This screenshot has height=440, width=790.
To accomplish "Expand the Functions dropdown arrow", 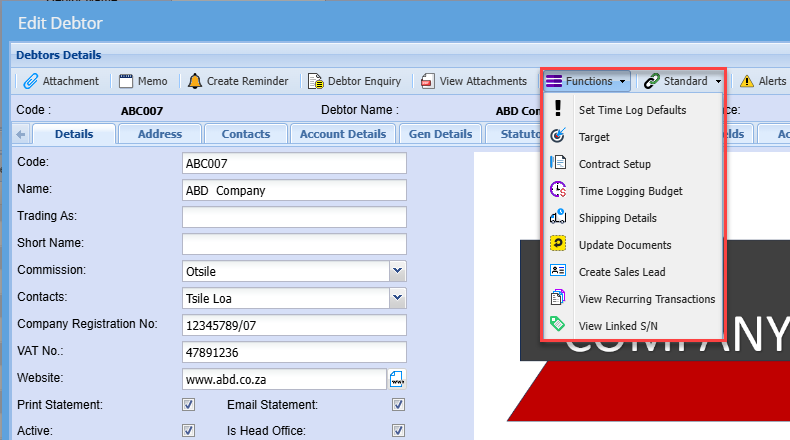I will [x=623, y=82].
